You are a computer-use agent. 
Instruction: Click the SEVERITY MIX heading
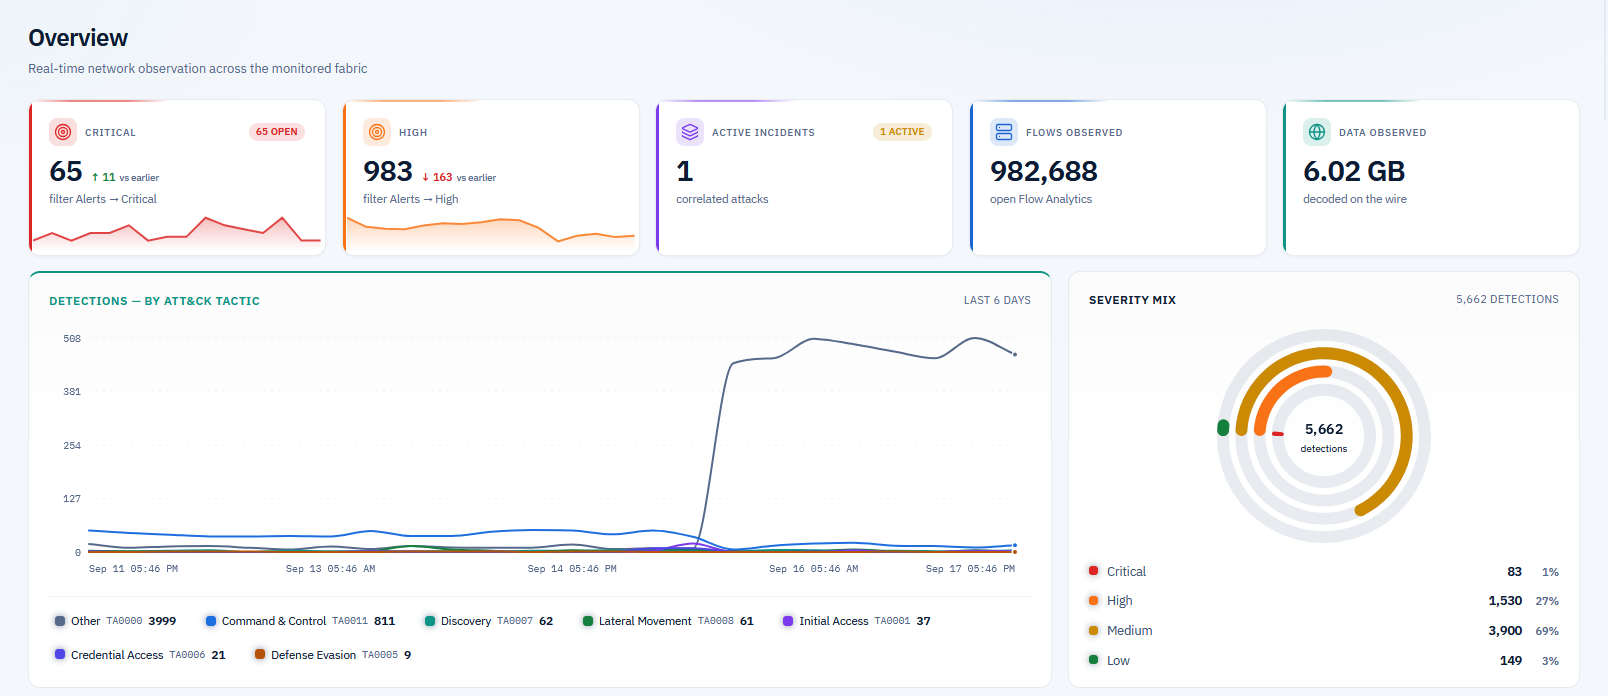(1132, 300)
